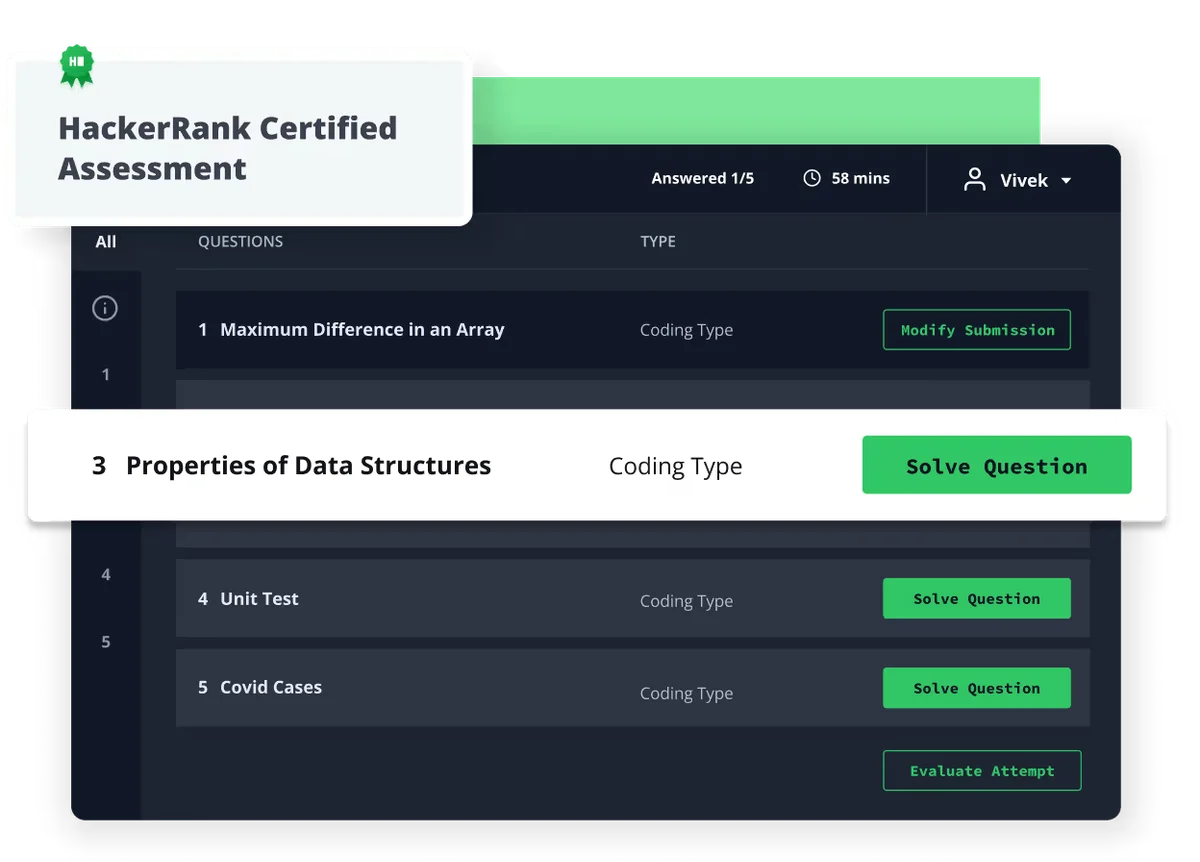Open the Maximum Difference in an Array question

[363, 329]
